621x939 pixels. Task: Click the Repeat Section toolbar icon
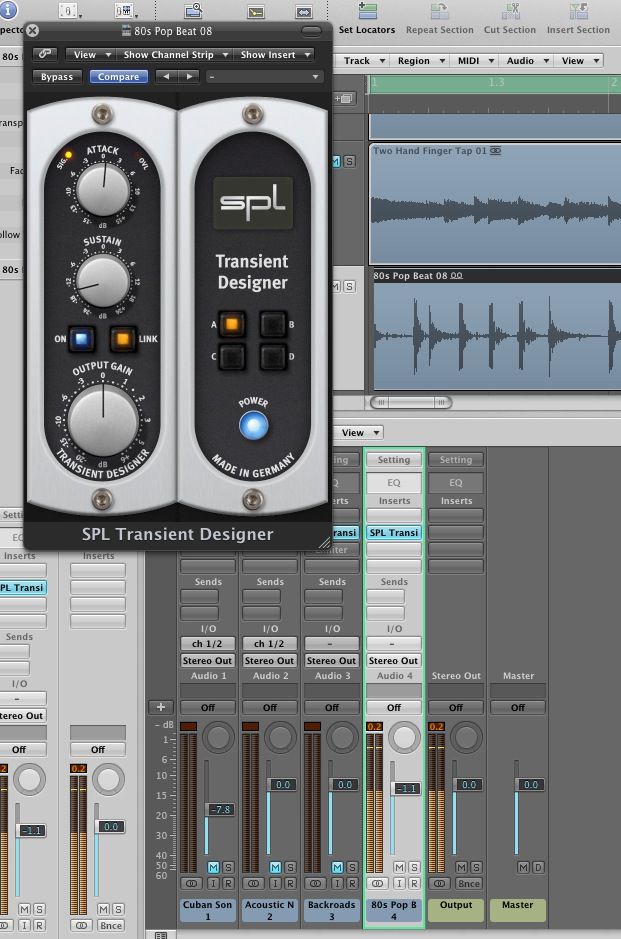click(x=440, y=11)
